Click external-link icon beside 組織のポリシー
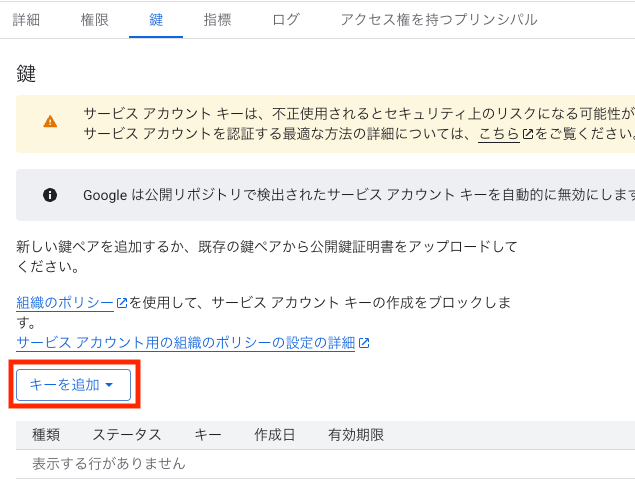The width and height of the screenshot is (635, 494). tap(122, 303)
